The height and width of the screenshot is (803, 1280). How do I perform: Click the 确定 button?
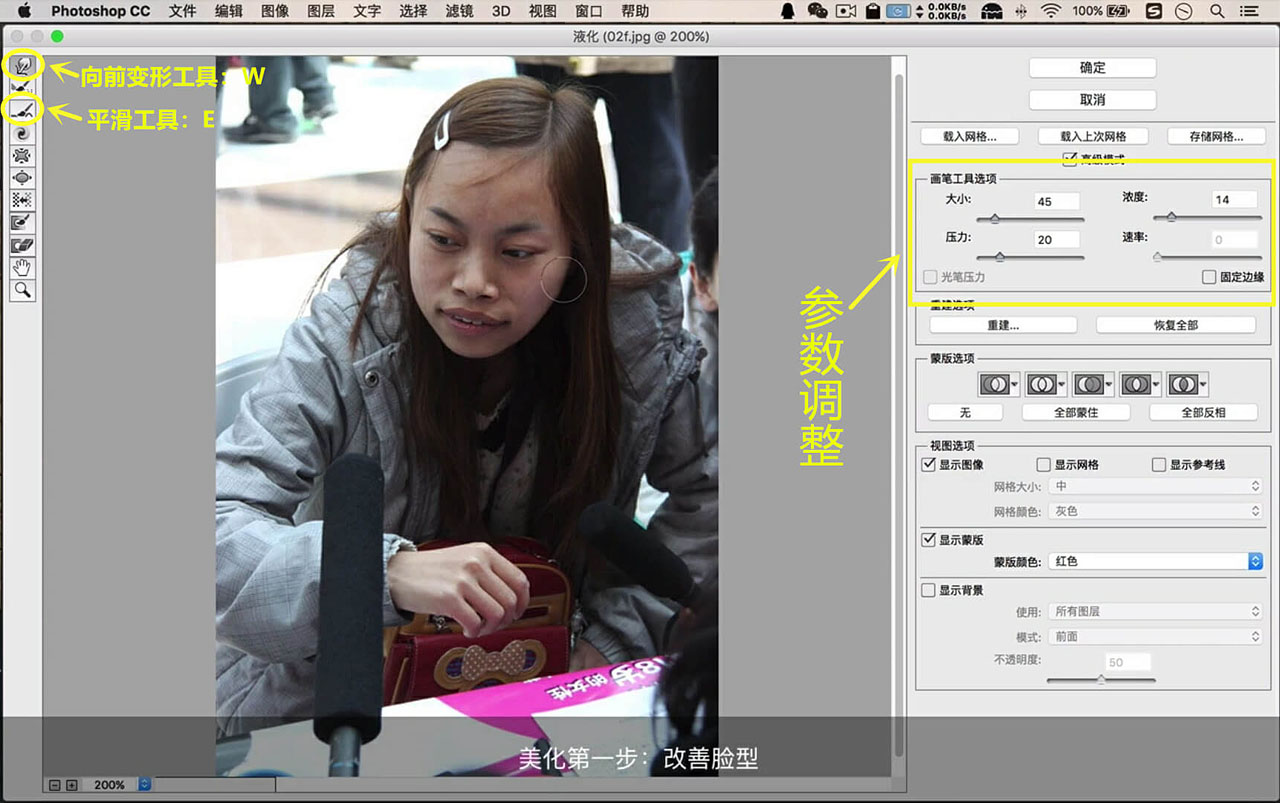pyautogui.click(x=1093, y=68)
